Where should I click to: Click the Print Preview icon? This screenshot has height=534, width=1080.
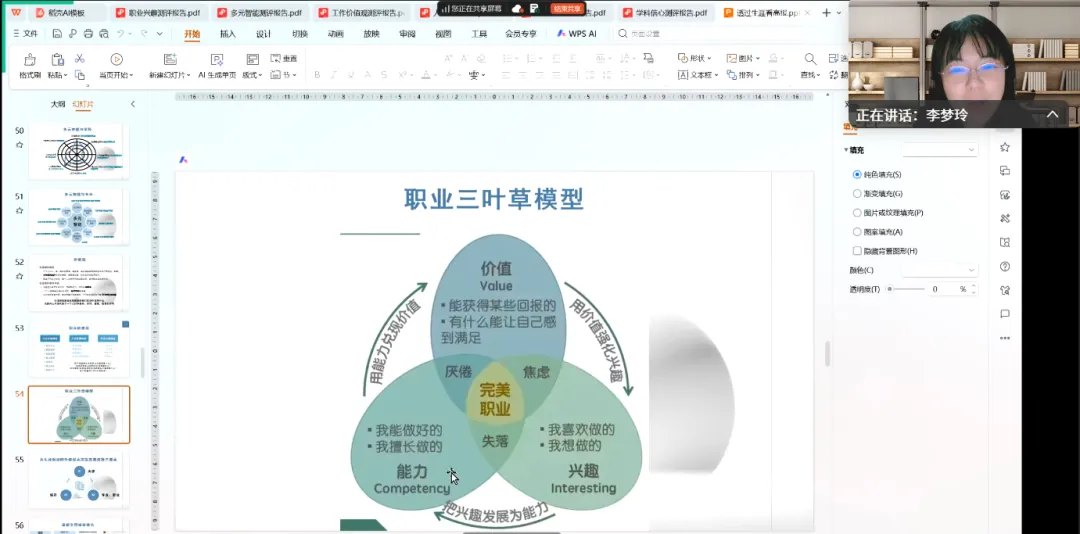(104, 33)
